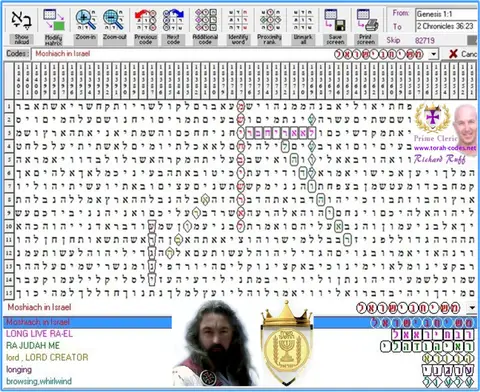Open the Proximity rank tool
This screenshot has height=392, width=480.
click(270, 20)
